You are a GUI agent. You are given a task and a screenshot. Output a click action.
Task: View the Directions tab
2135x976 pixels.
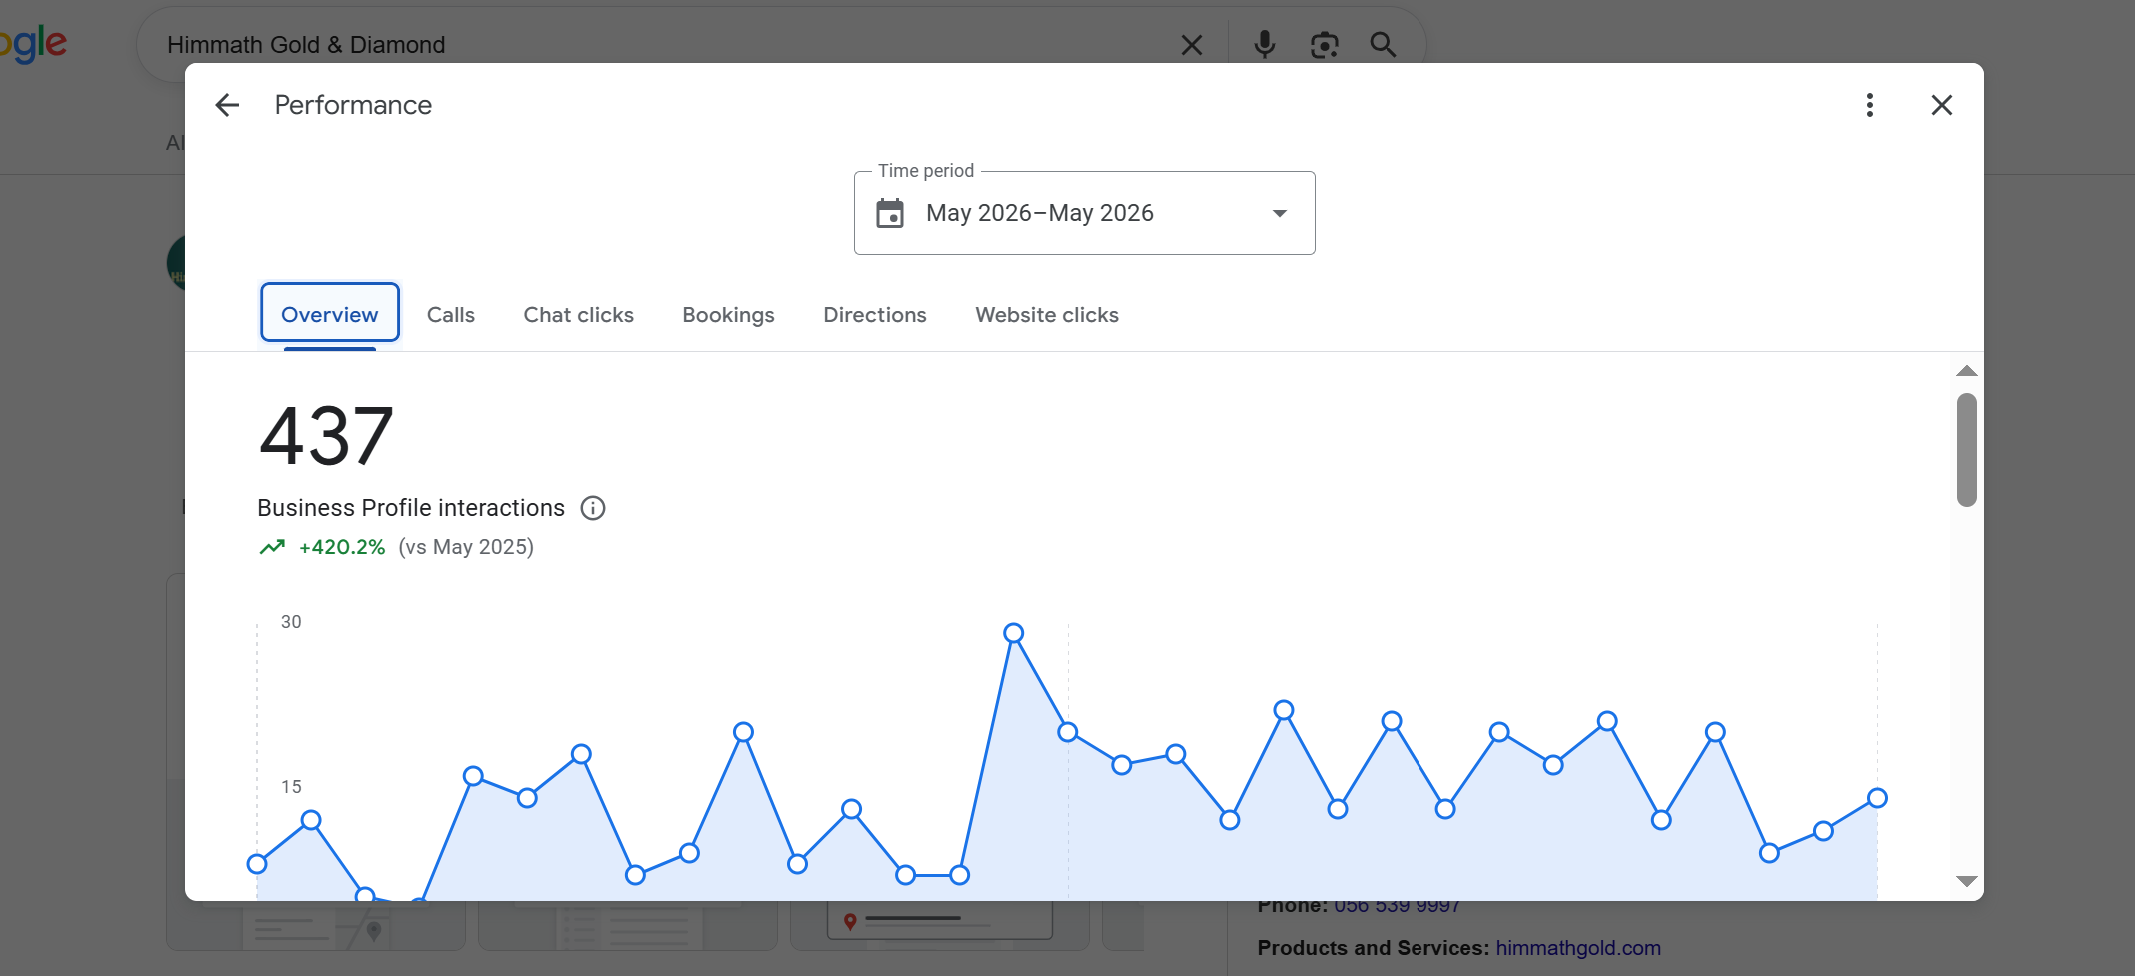pos(875,315)
